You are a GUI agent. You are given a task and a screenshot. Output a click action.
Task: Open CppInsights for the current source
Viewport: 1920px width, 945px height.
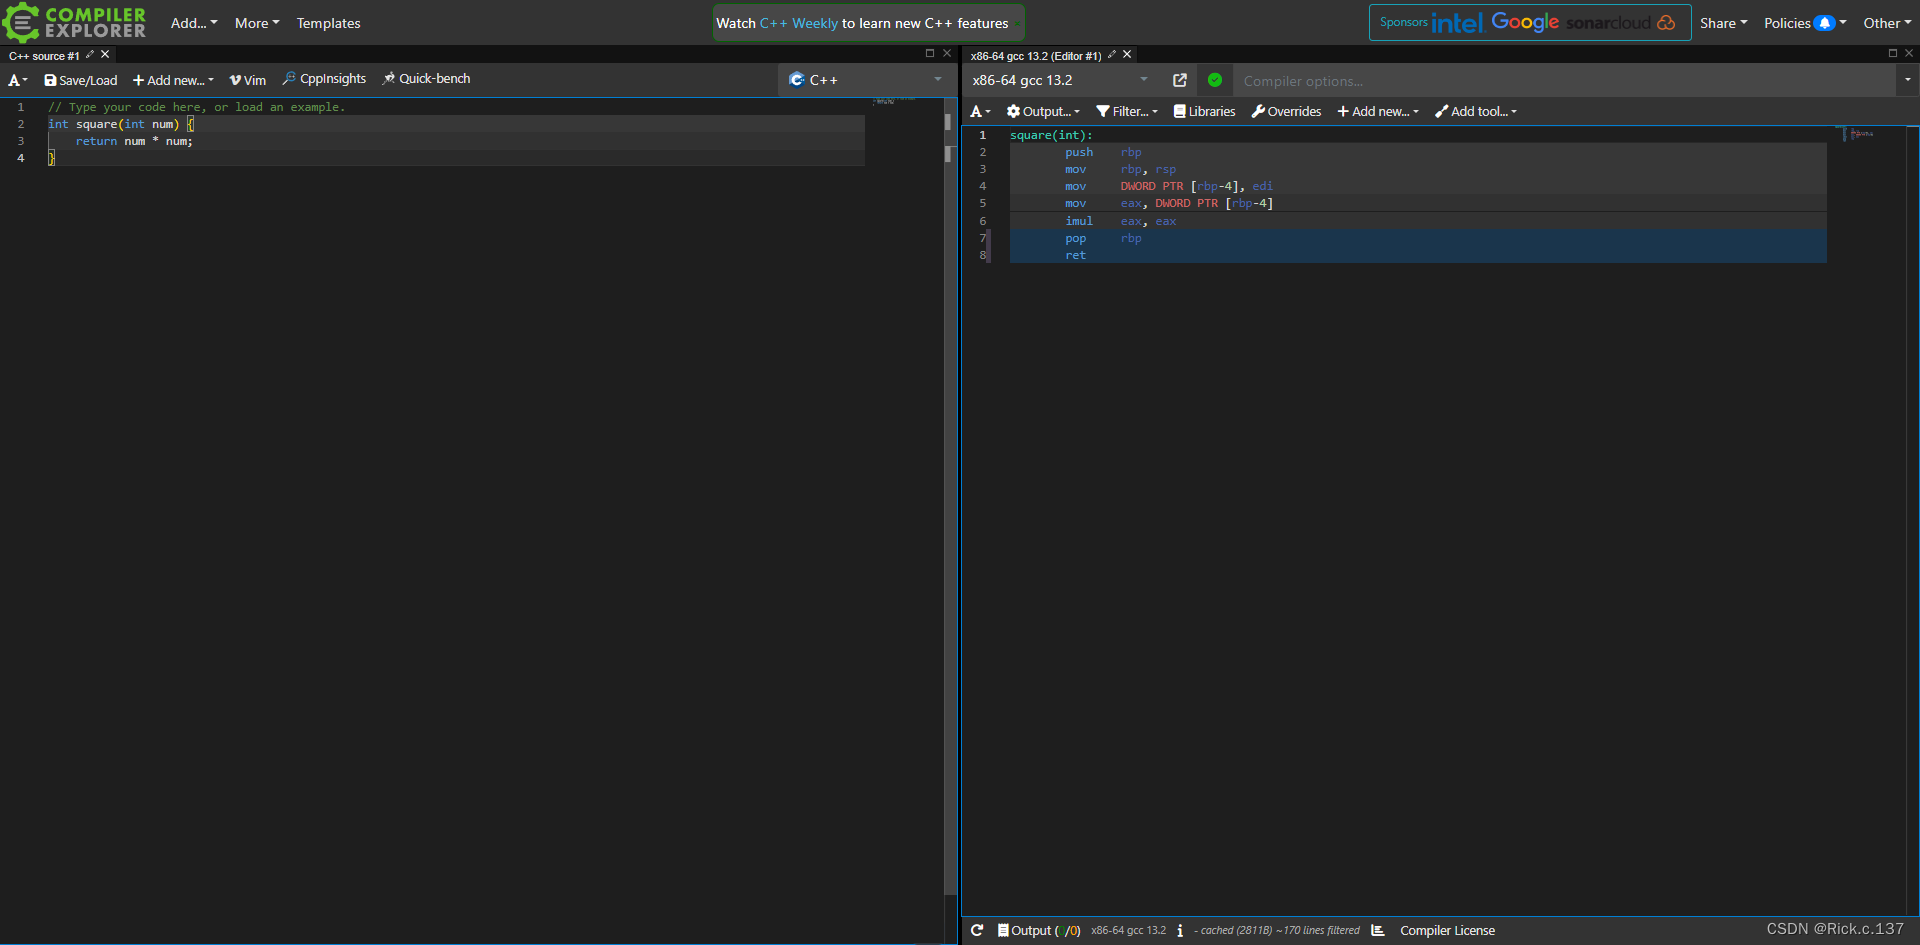(323, 79)
